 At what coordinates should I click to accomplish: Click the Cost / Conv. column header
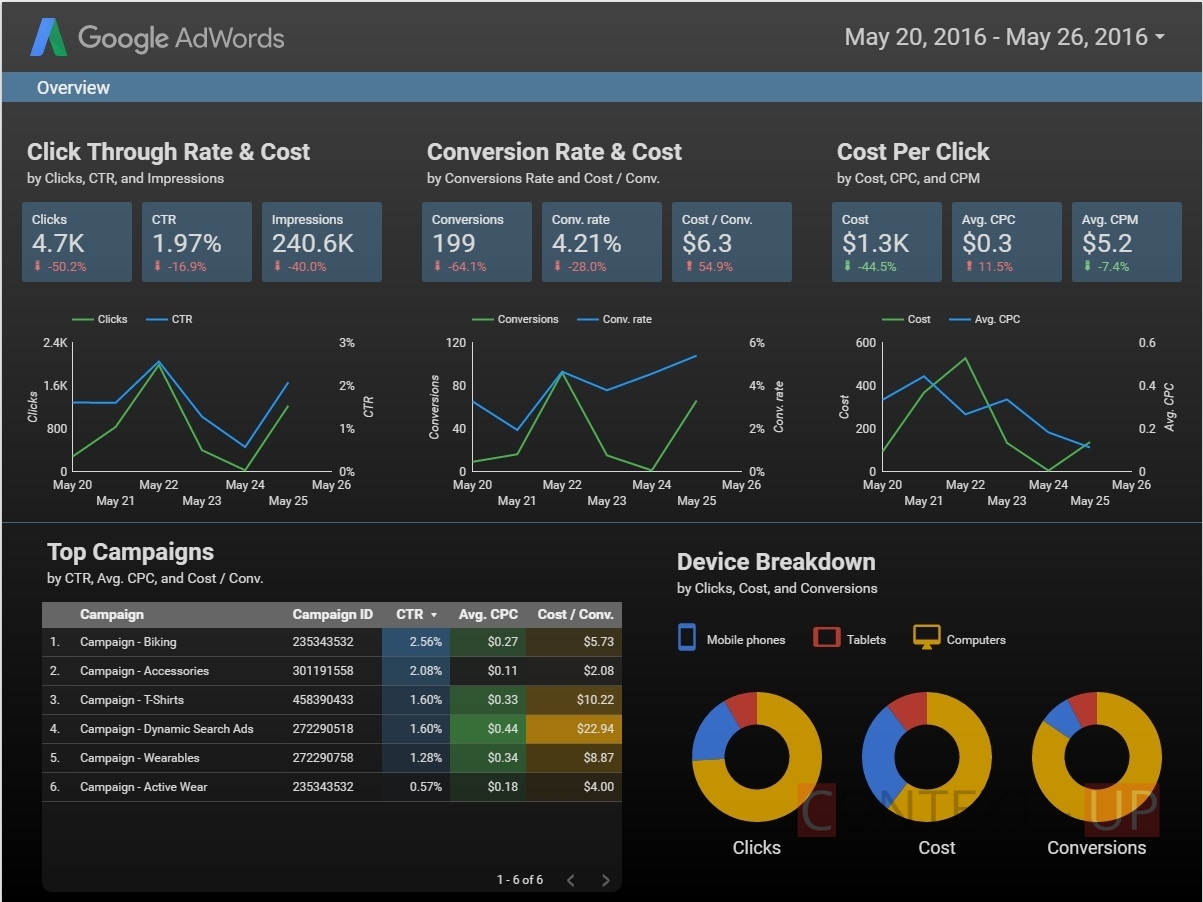576,614
